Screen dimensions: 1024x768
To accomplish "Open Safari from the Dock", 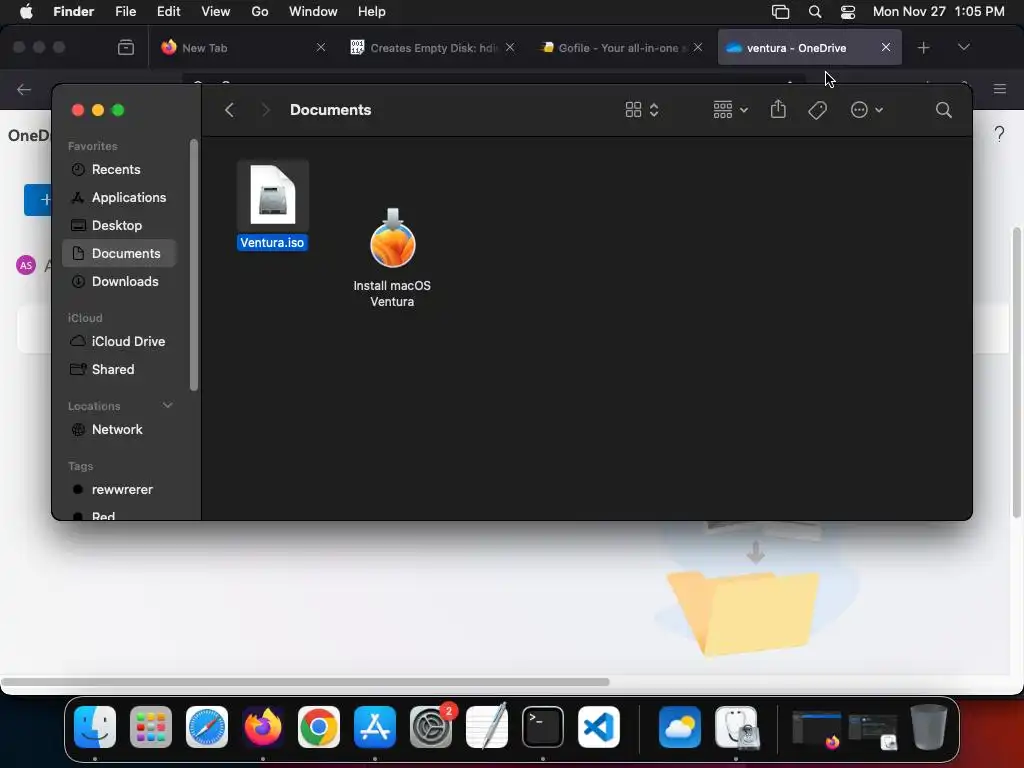I will 207,727.
